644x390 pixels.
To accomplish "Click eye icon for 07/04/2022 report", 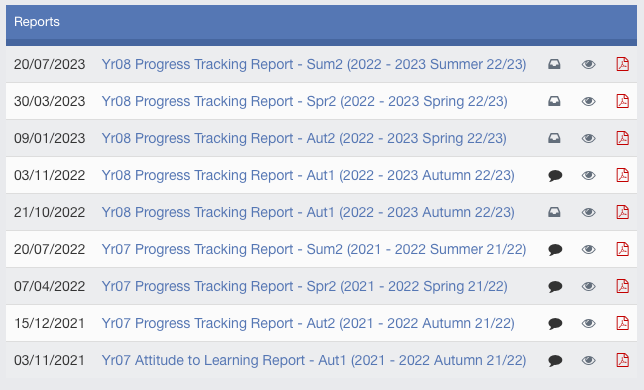I will click(x=589, y=287).
